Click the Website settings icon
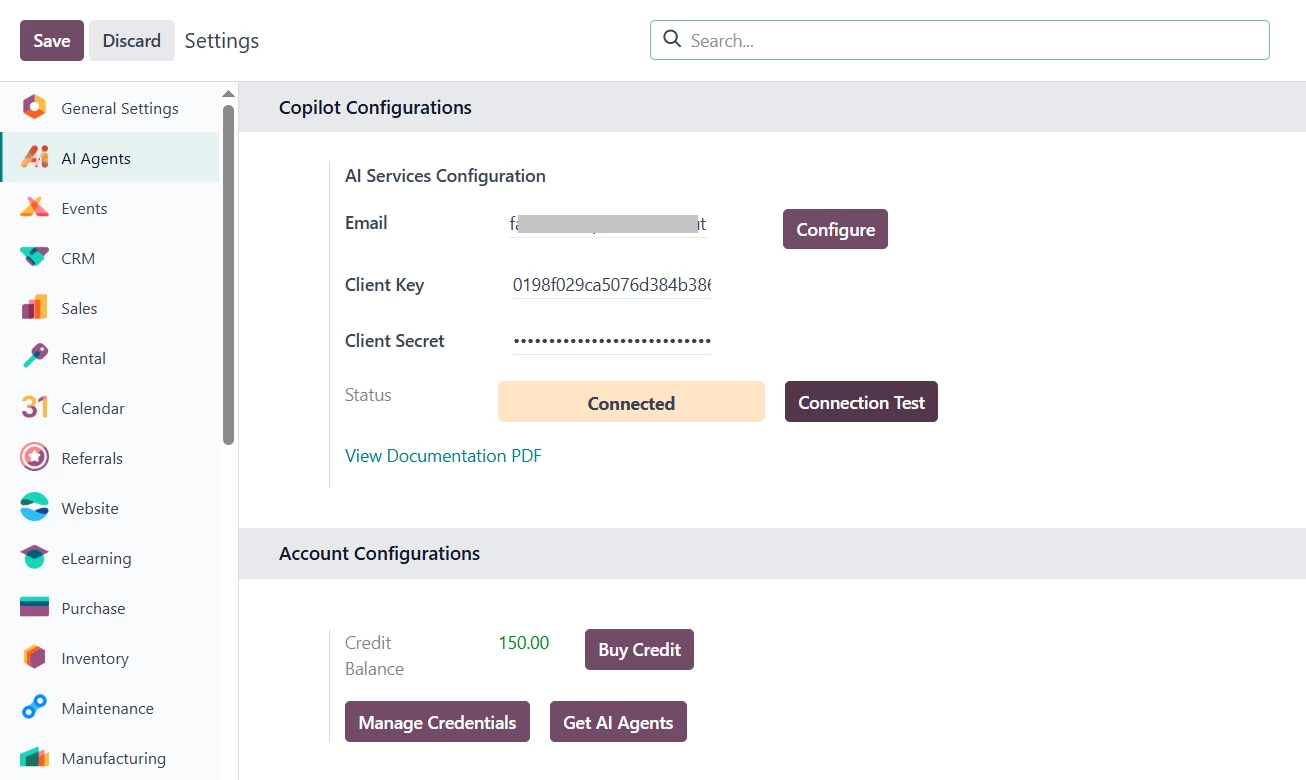The height and width of the screenshot is (780, 1306). (35, 508)
